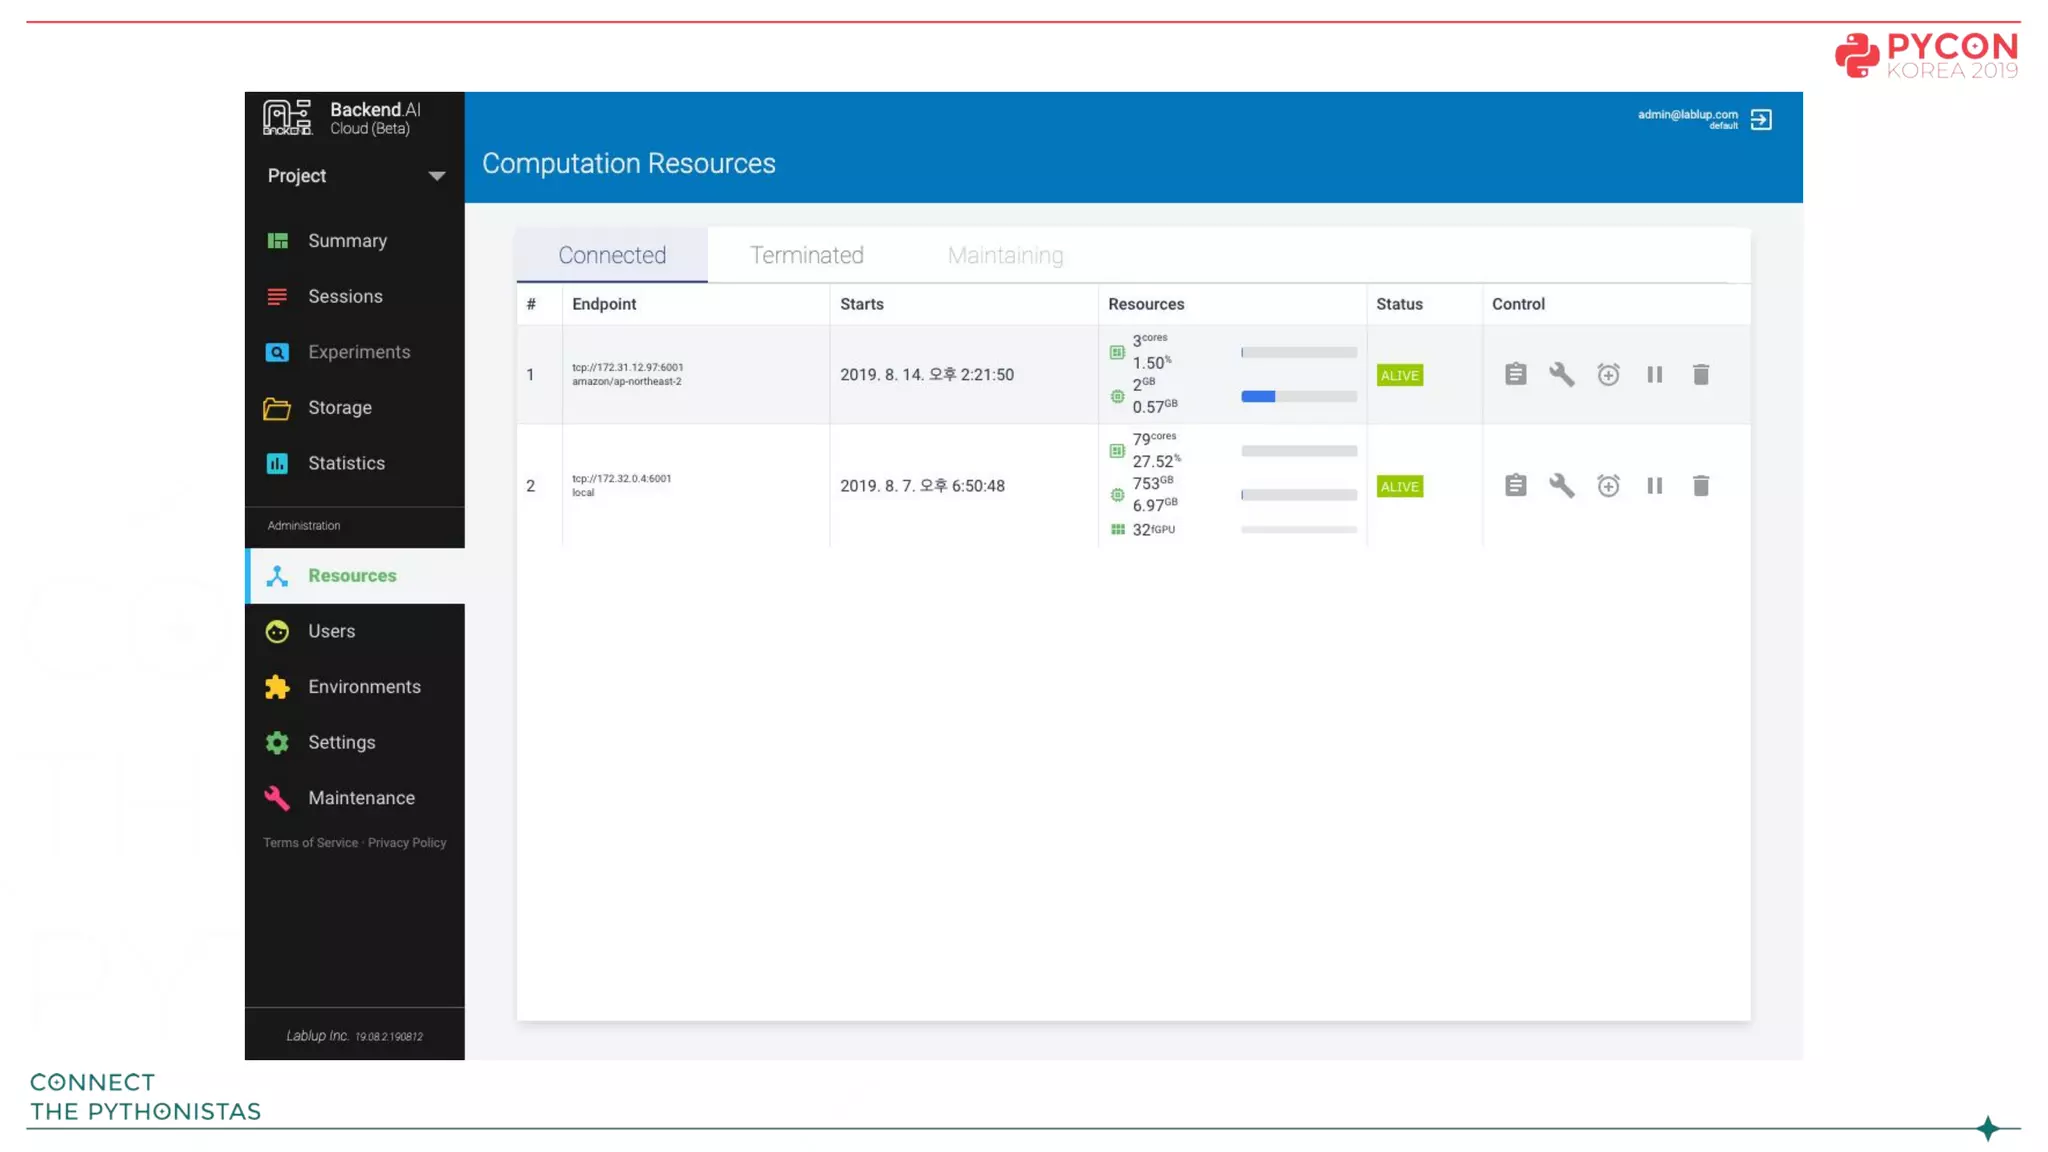The height and width of the screenshot is (1152, 2048).
Task: Delete agent 2 using trash icon
Action: [x=1701, y=486]
